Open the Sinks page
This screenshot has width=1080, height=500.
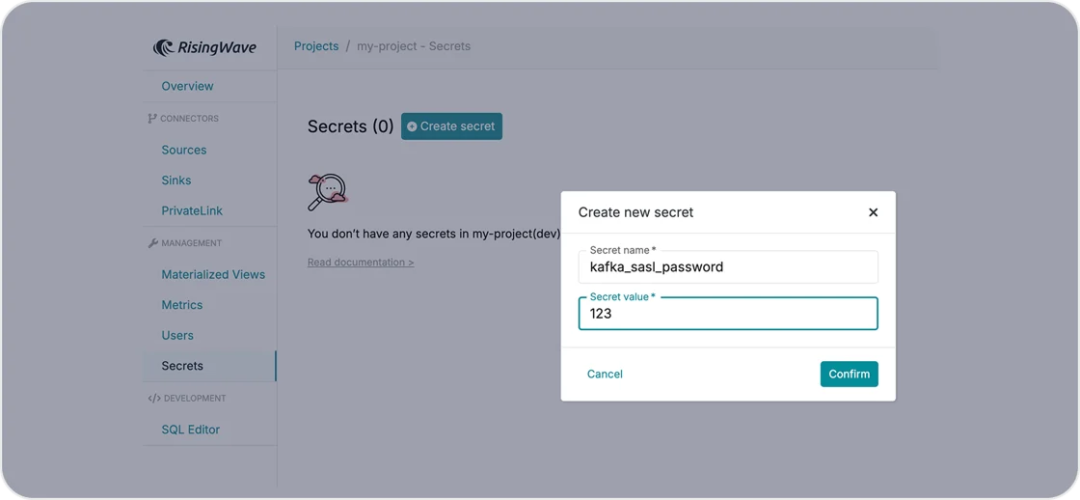click(176, 180)
